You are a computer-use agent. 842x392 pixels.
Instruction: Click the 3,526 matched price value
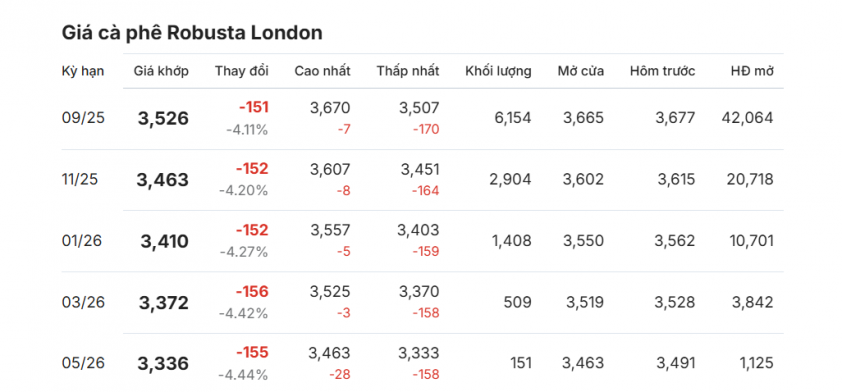[163, 119]
